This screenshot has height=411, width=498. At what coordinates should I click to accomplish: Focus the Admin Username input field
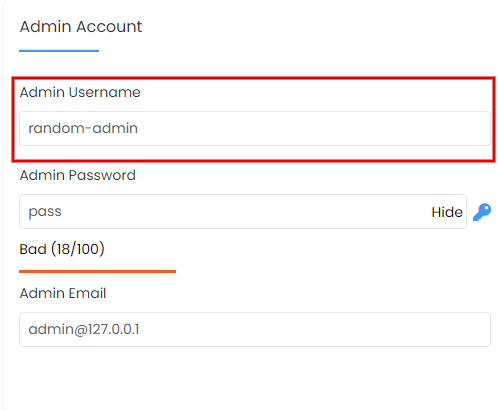255,128
